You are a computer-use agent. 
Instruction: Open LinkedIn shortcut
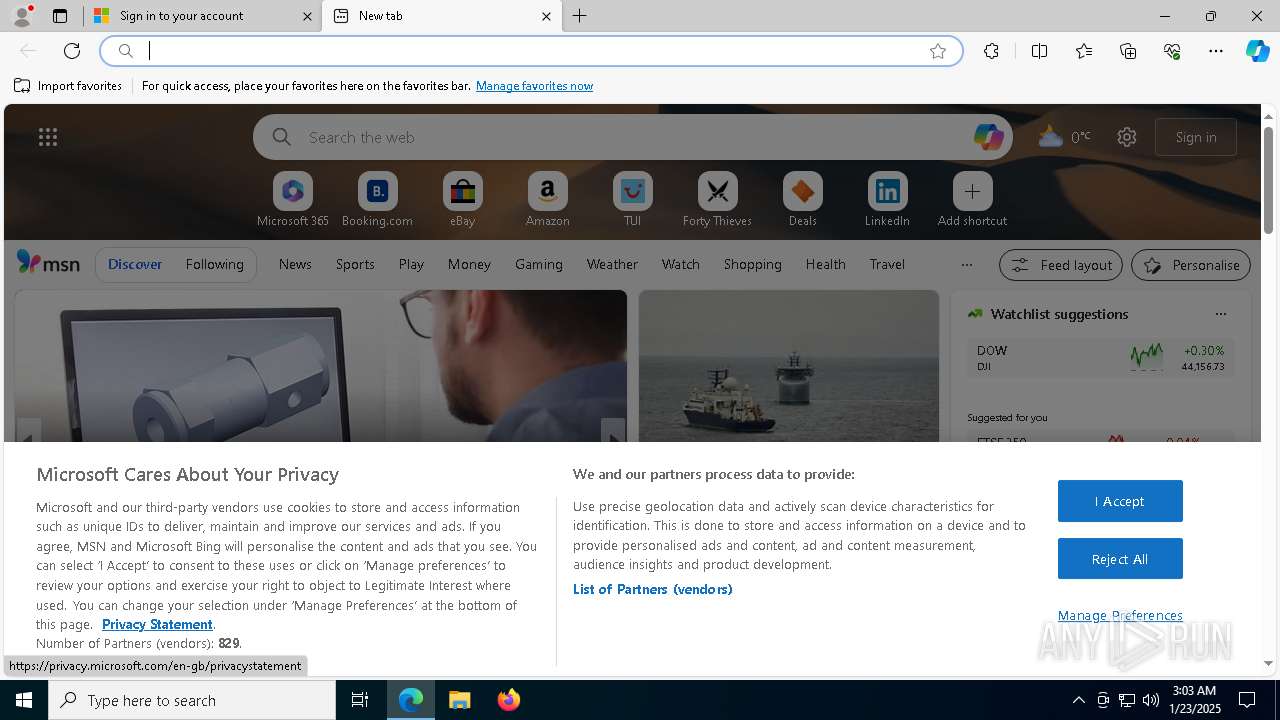coord(887,199)
